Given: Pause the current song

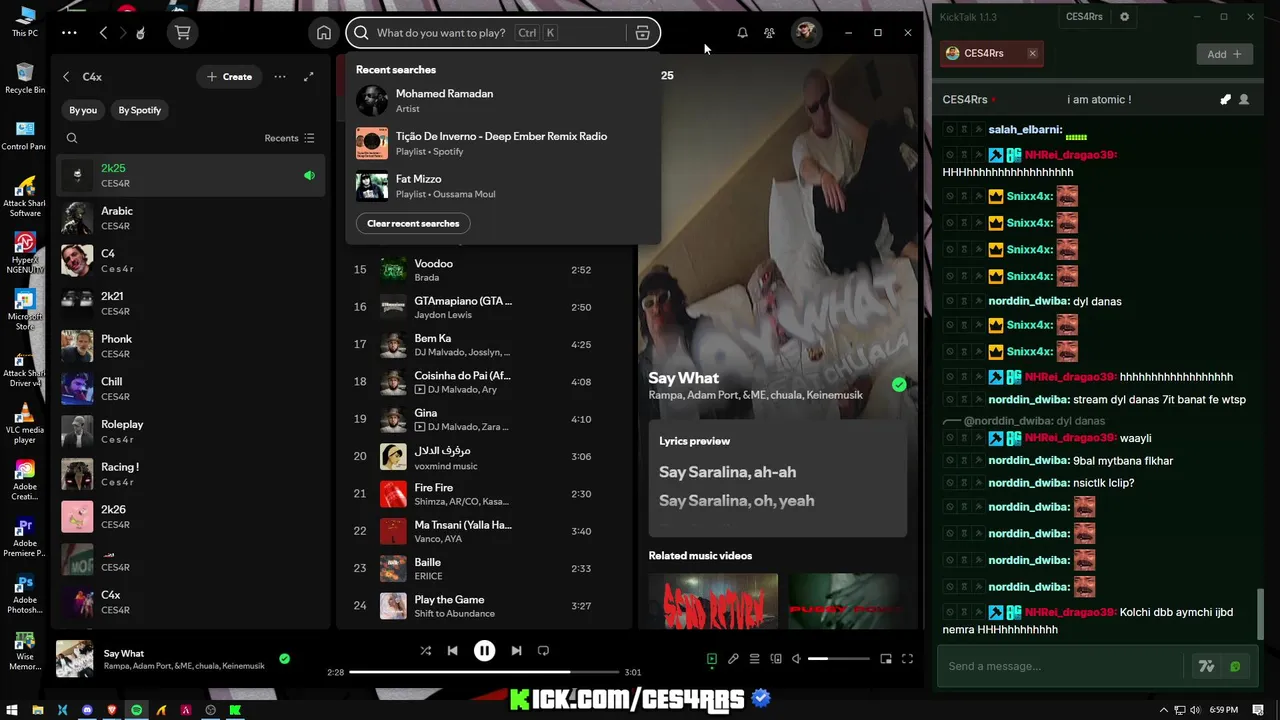Looking at the screenshot, I should [484, 651].
